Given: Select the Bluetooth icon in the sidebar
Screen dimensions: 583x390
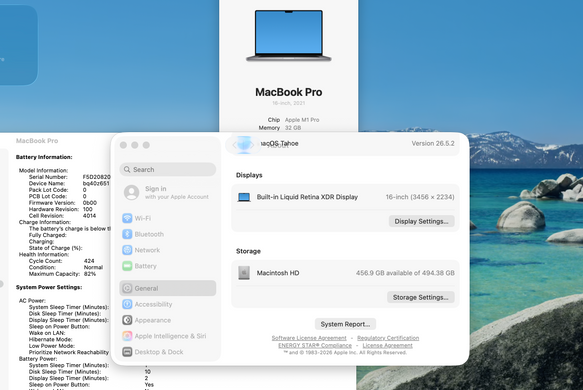Looking at the screenshot, I should (127, 234).
